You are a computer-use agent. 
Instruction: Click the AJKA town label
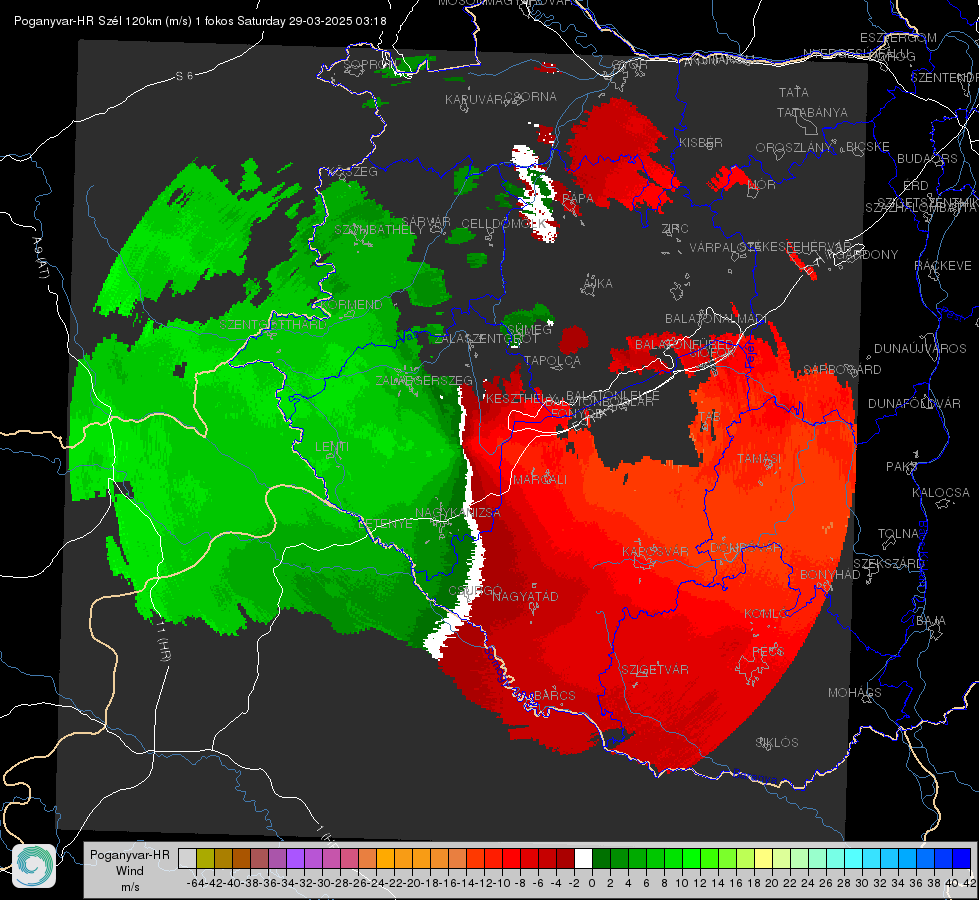(x=597, y=284)
